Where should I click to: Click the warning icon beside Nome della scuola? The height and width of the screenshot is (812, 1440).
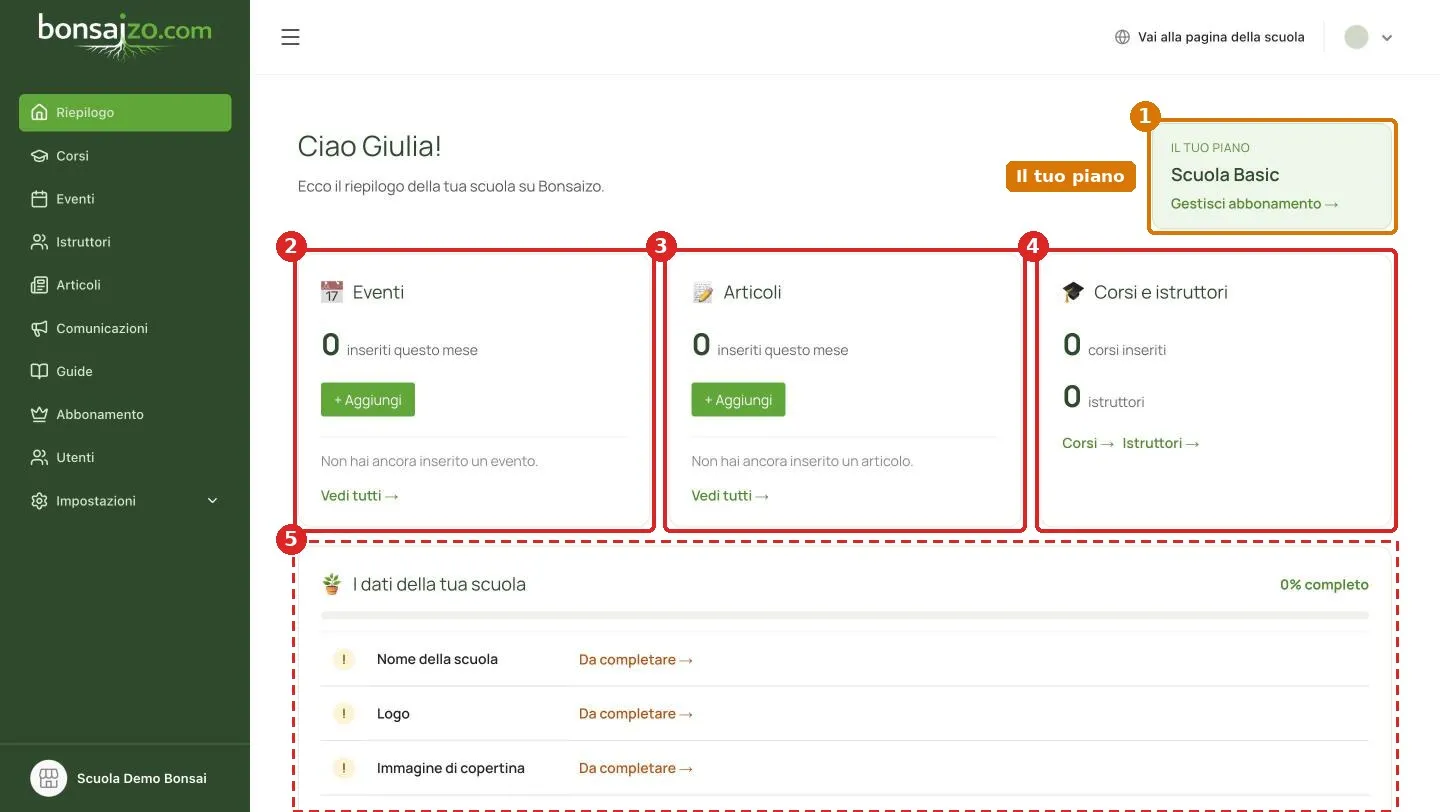coord(344,659)
